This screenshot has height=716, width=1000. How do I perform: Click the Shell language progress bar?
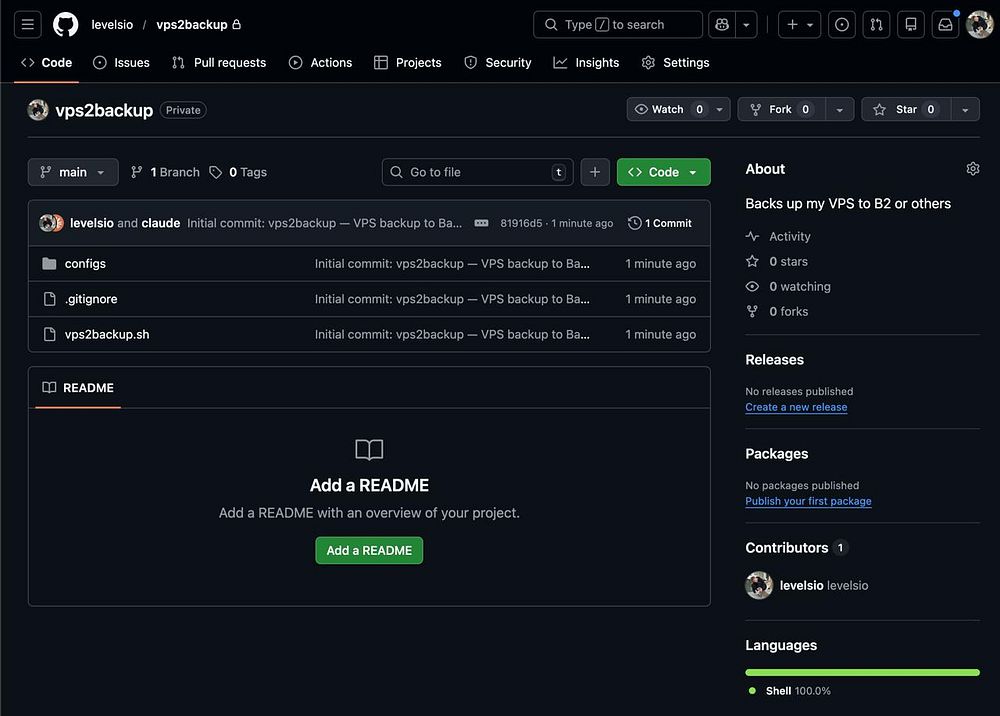tap(861, 672)
